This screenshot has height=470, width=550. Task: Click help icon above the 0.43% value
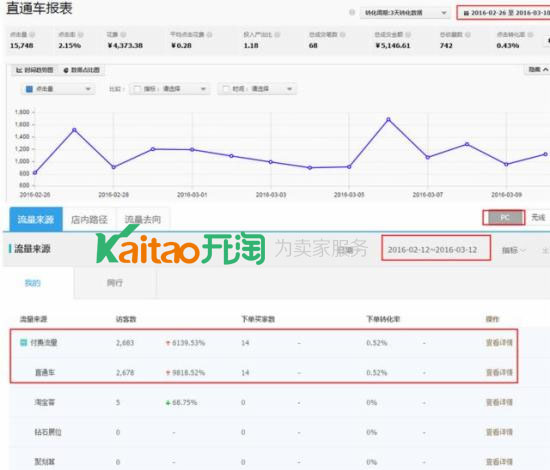click(x=530, y=34)
